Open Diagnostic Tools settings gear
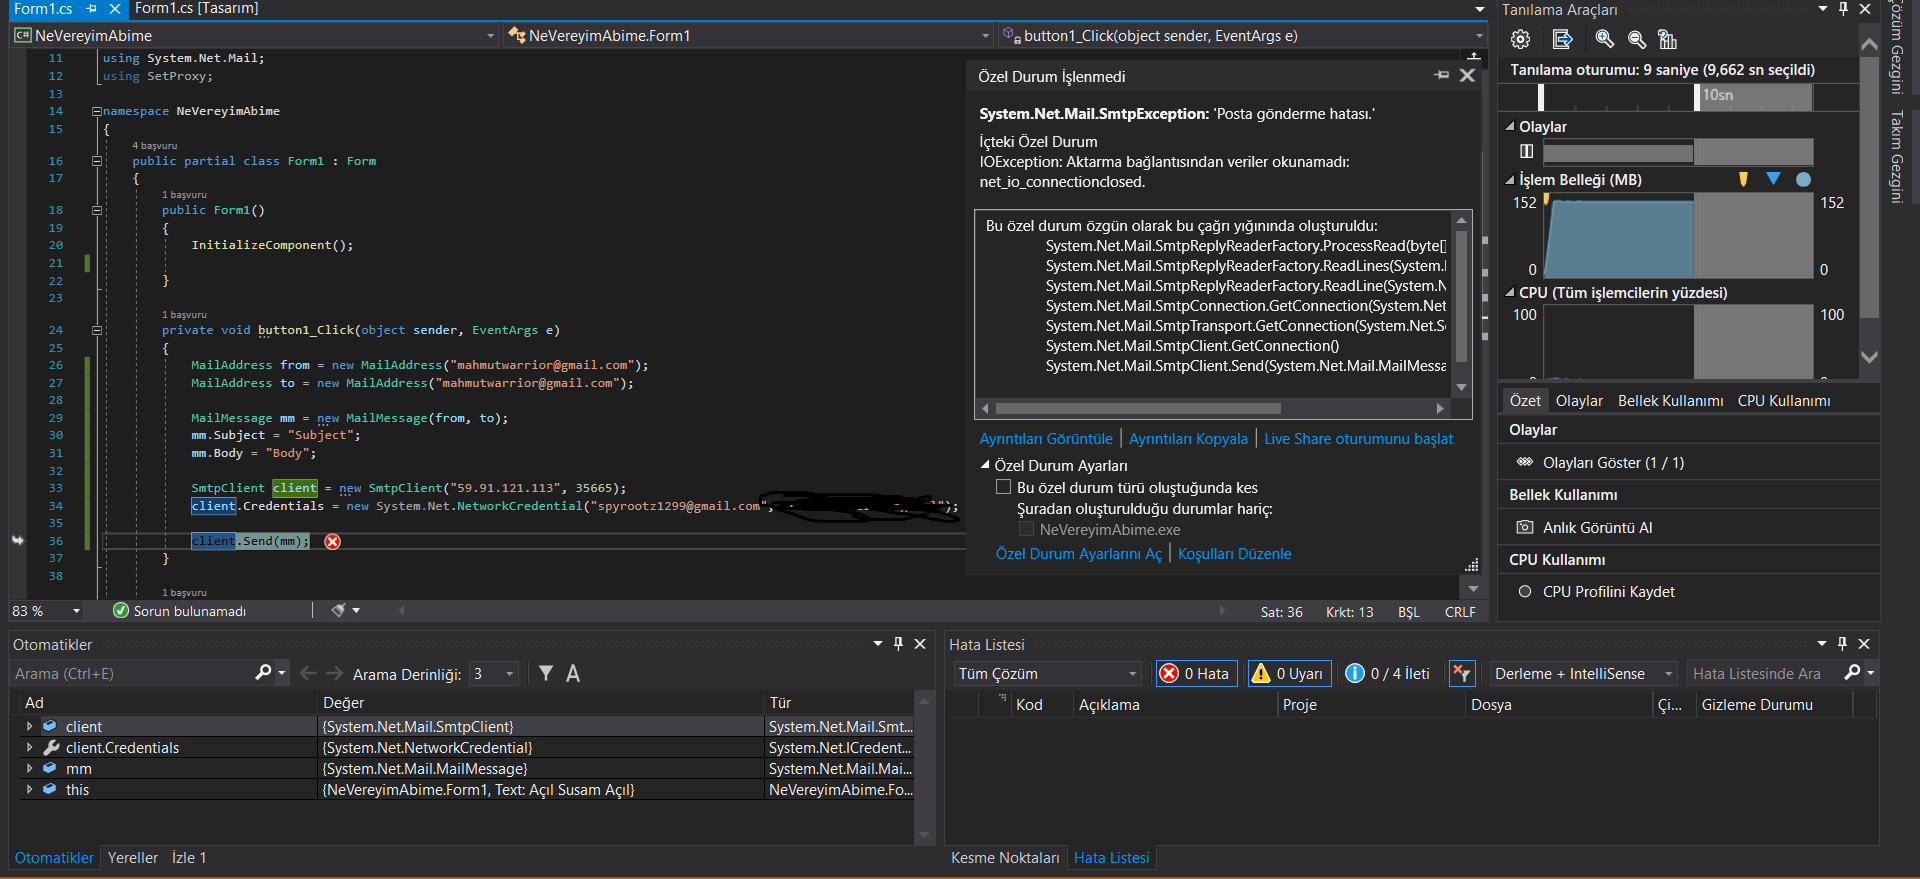This screenshot has width=1920, height=879. (1521, 39)
